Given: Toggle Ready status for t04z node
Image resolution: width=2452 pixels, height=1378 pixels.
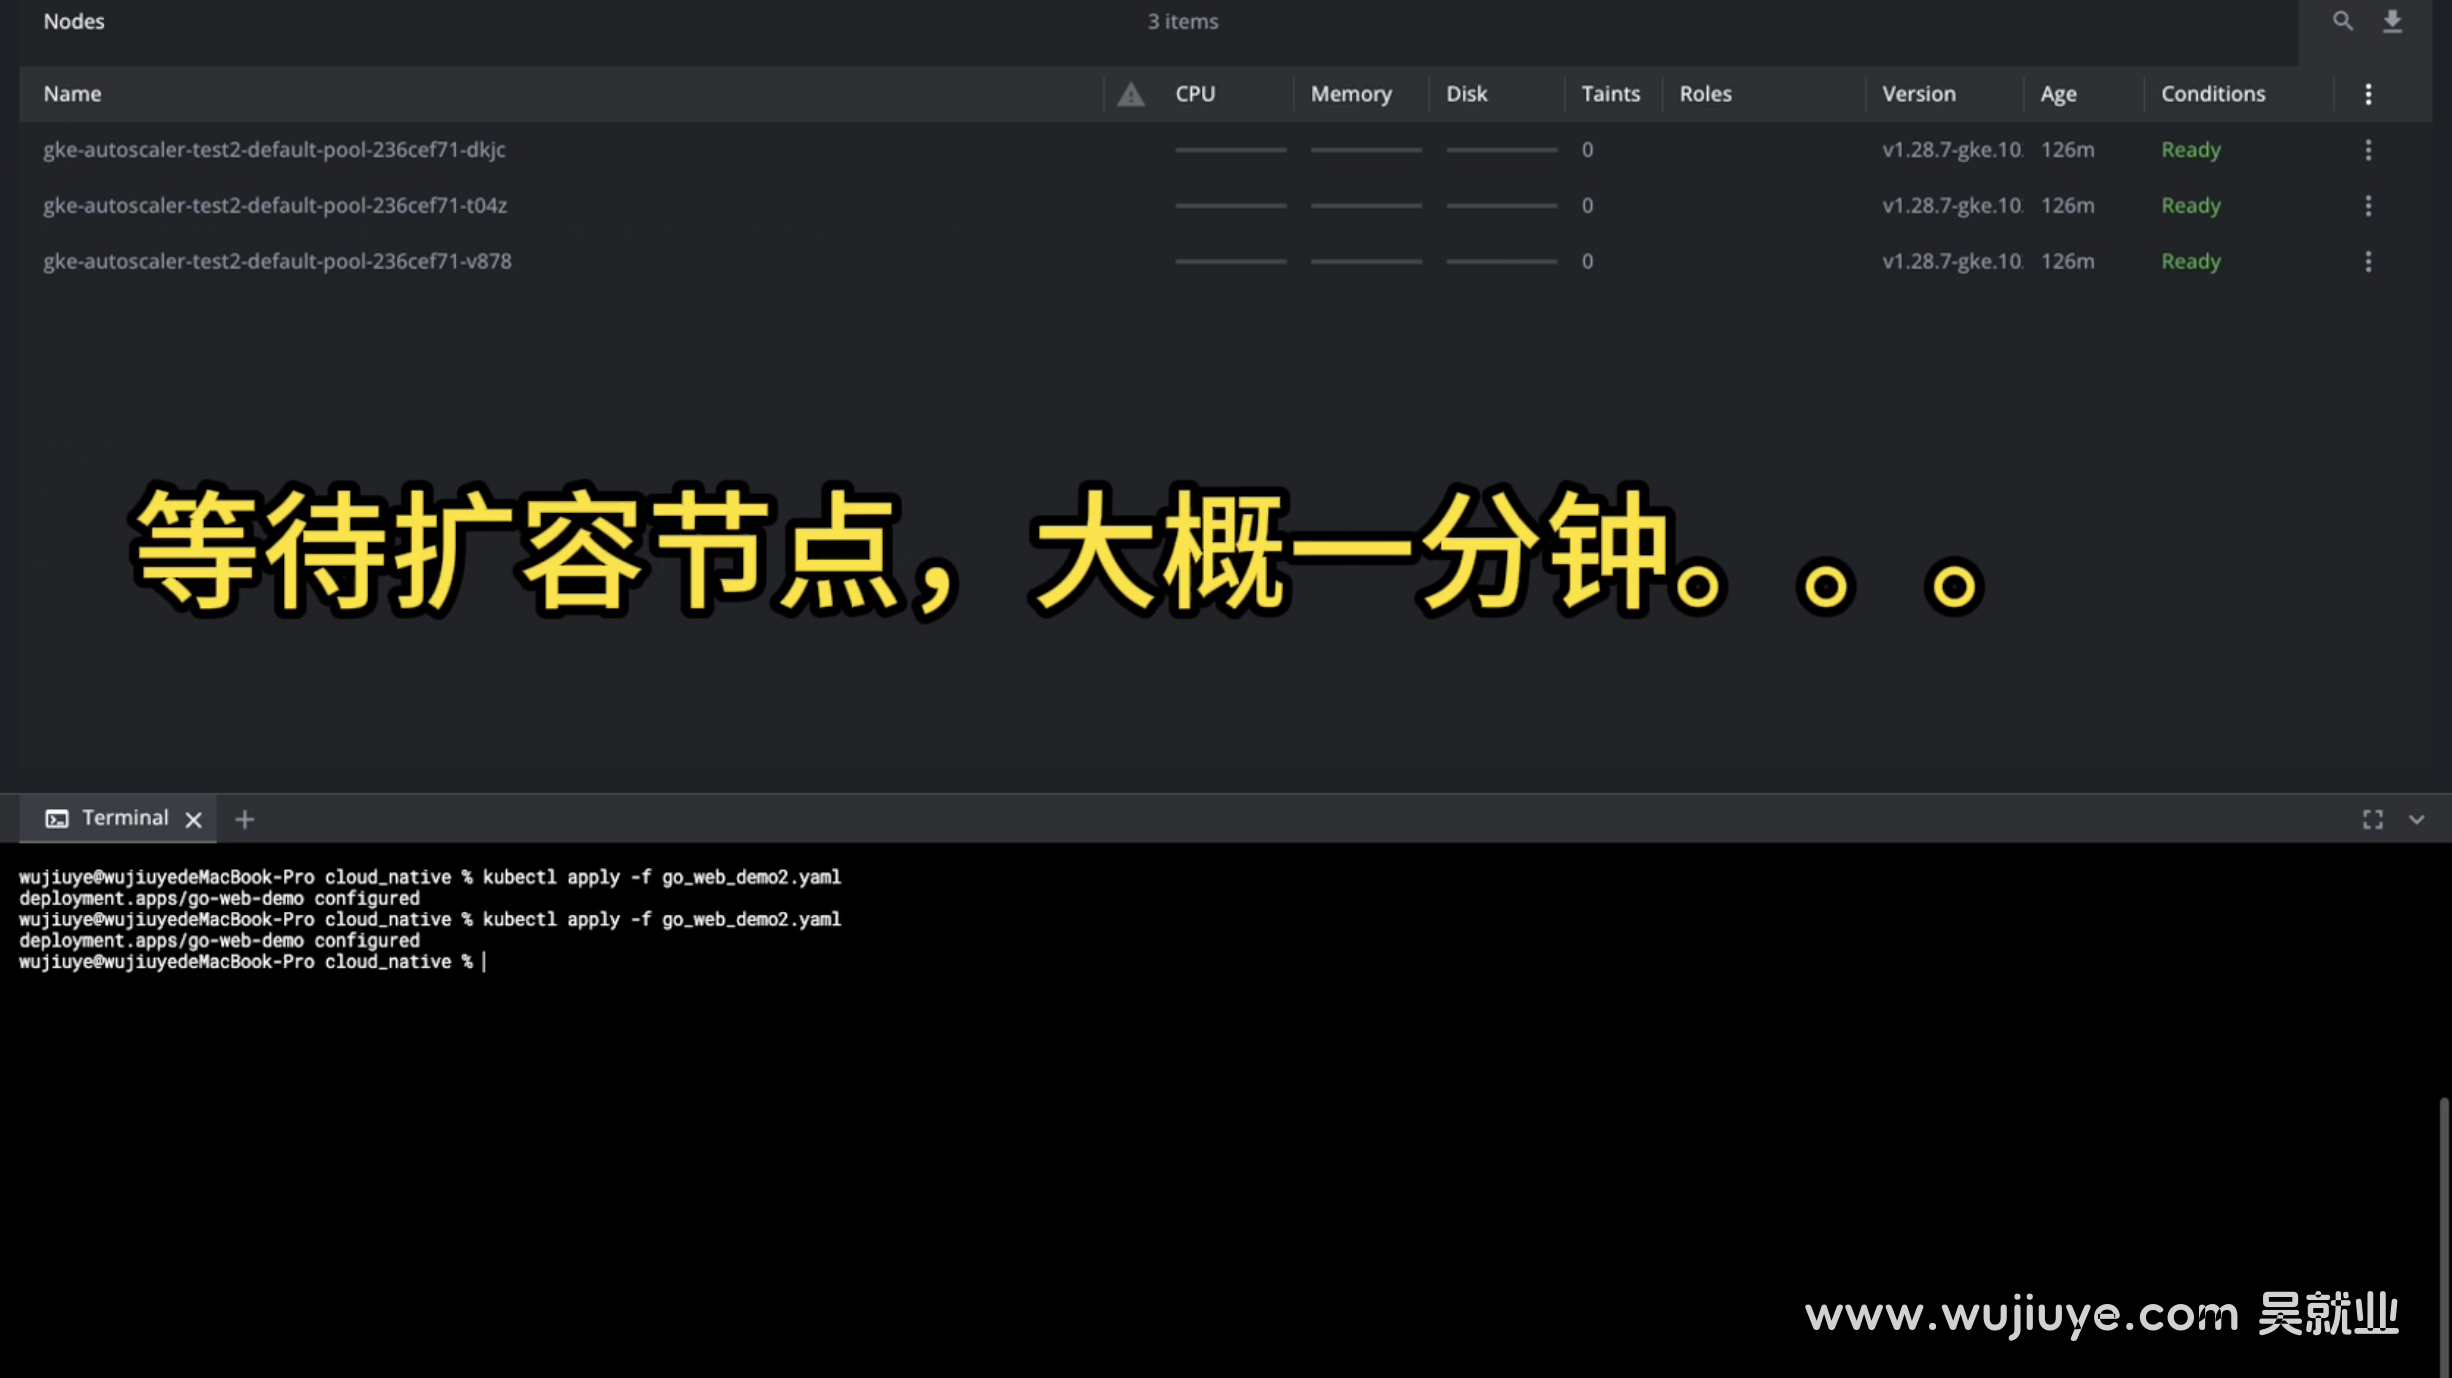Looking at the screenshot, I should pyautogui.click(x=2189, y=204).
